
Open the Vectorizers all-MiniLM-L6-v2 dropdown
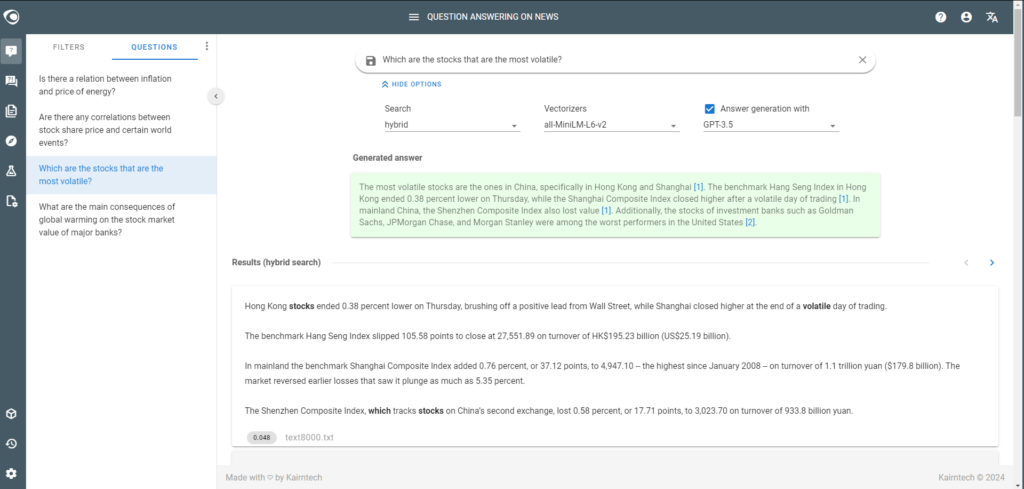click(x=611, y=125)
